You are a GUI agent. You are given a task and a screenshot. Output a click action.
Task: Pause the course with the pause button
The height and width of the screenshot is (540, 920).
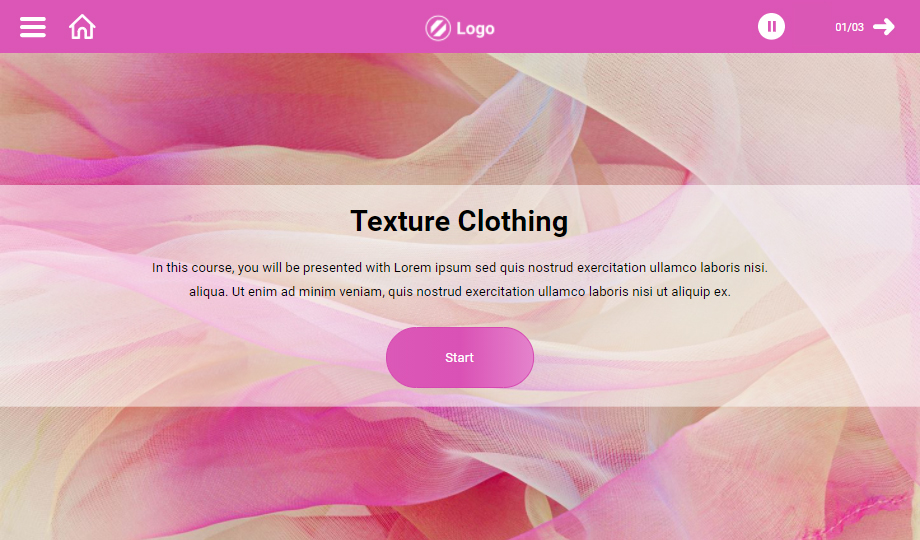click(771, 26)
